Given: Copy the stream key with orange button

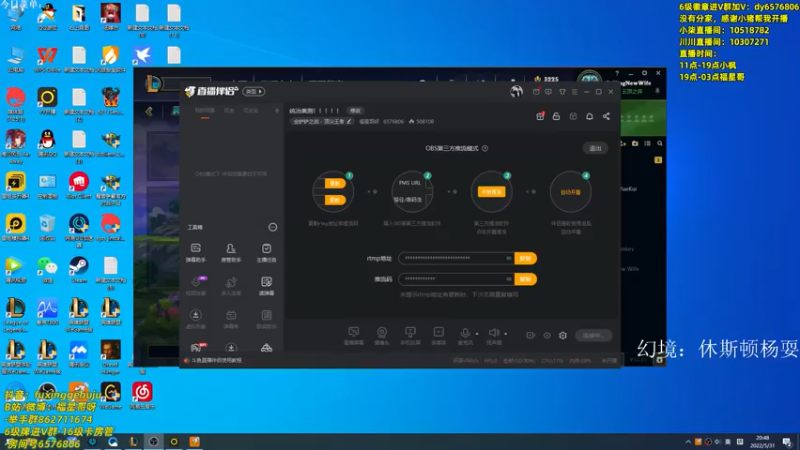Looking at the screenshot, I should [526, 279].
